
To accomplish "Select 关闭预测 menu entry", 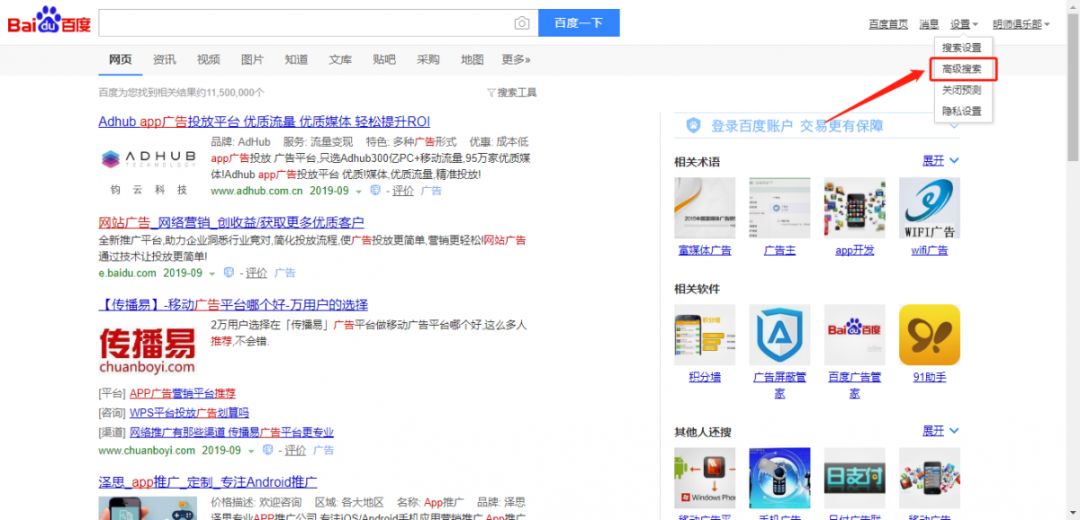I will point(962,90).
